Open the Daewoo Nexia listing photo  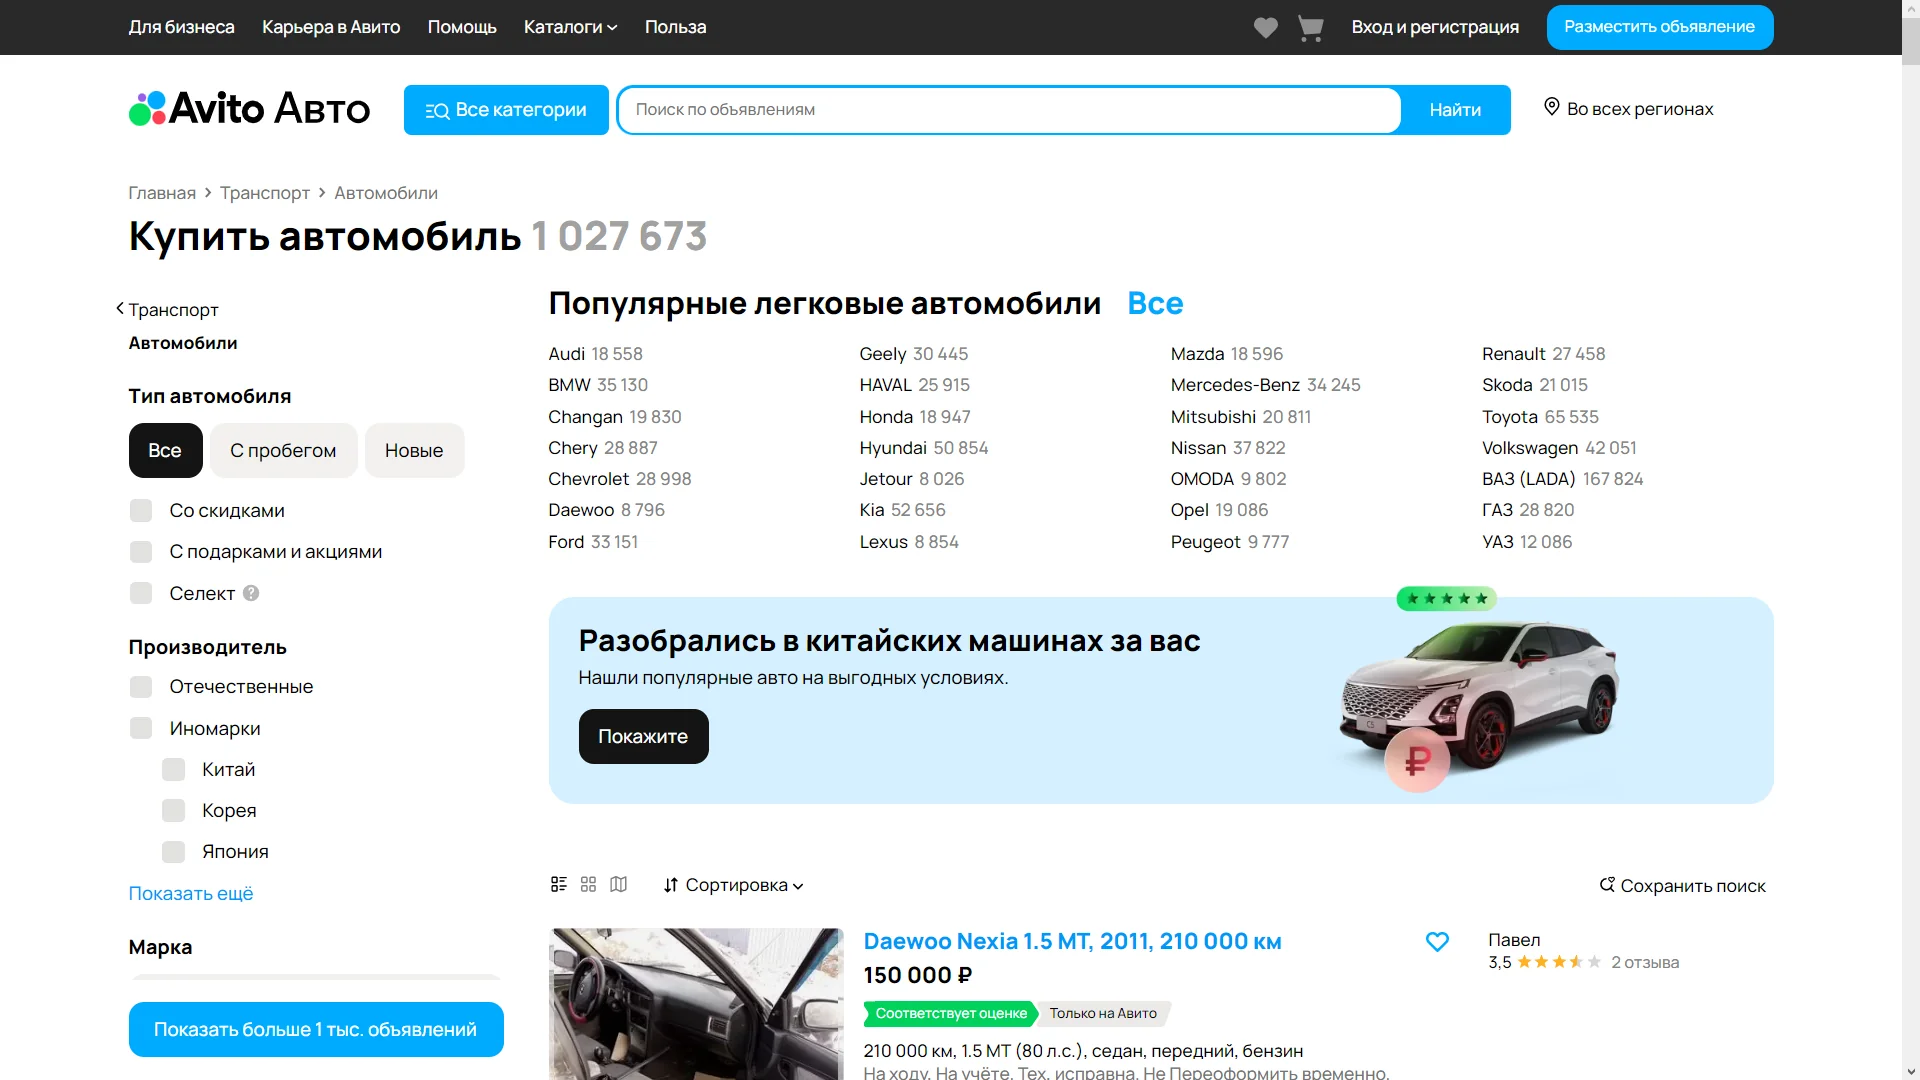[696, 1003]
